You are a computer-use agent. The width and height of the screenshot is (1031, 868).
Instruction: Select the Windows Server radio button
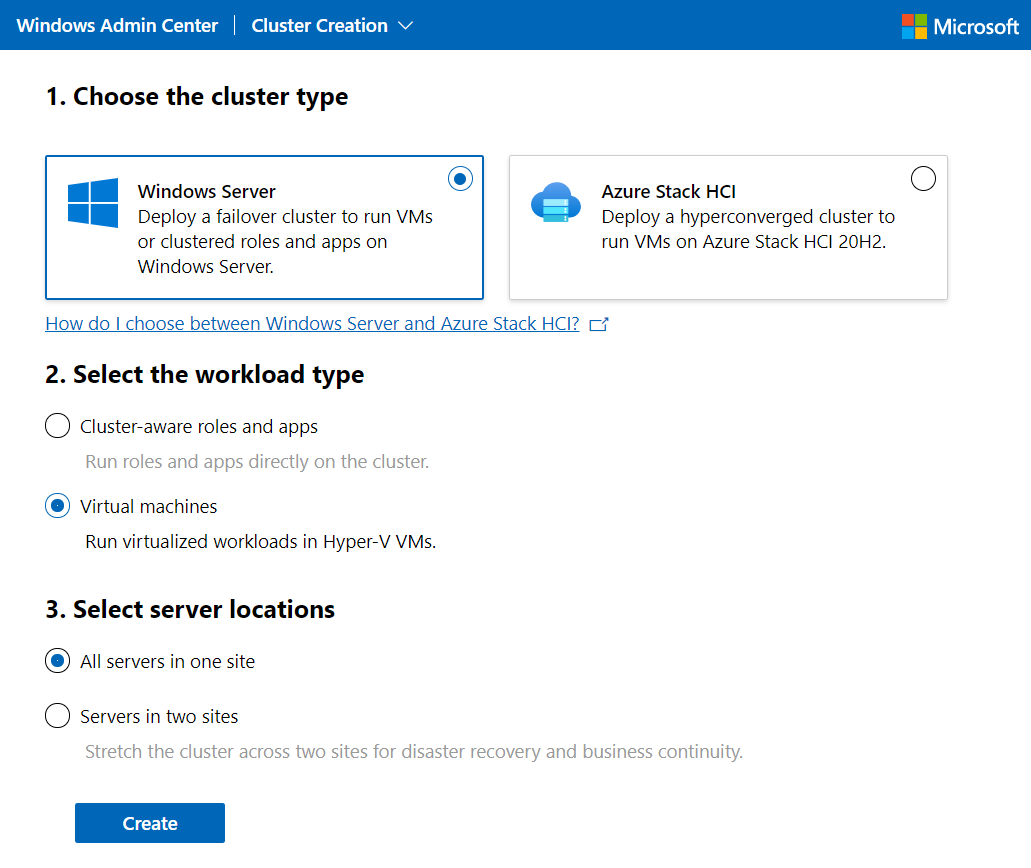tap(460, 179)
